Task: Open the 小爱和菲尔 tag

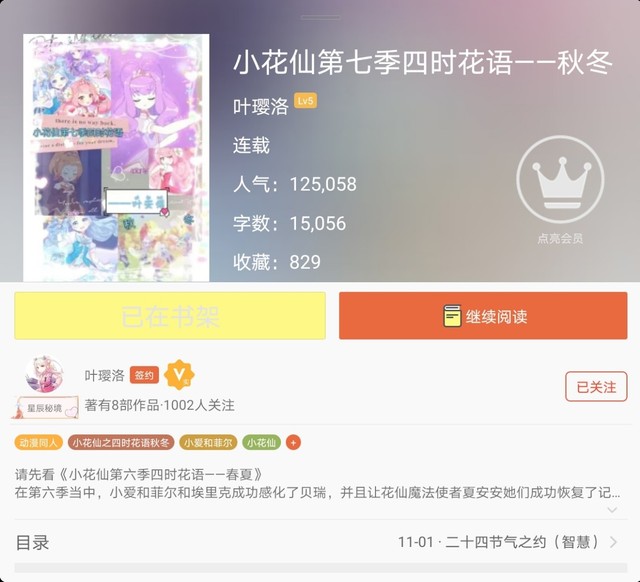Action: [x=208, y=442]
